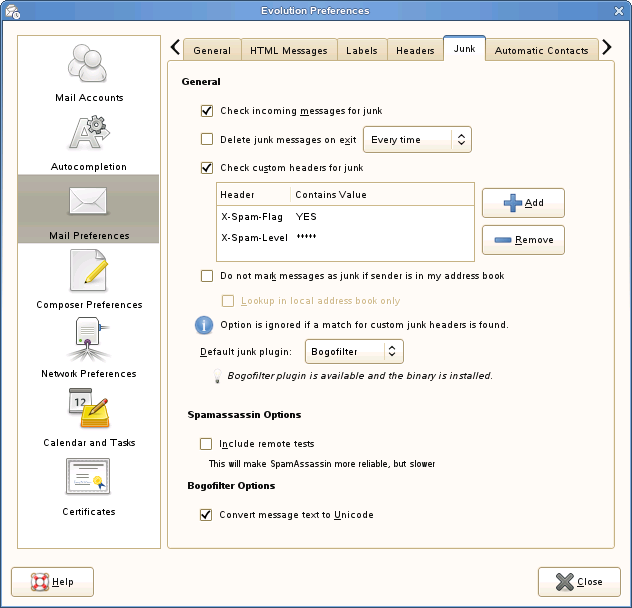Click the Help button
Screen dimensions: 632x608
click(52, 582)
